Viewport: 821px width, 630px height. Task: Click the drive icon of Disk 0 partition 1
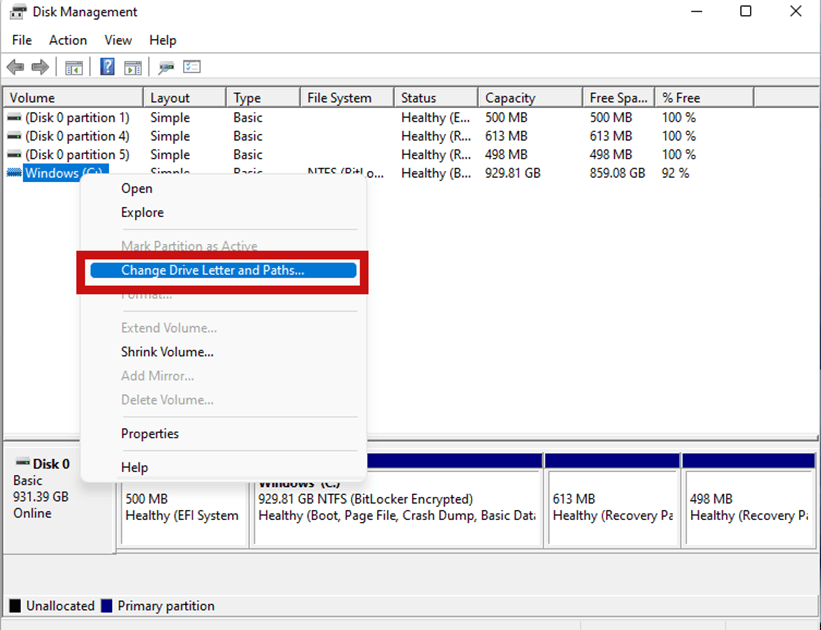pos(14,118)
